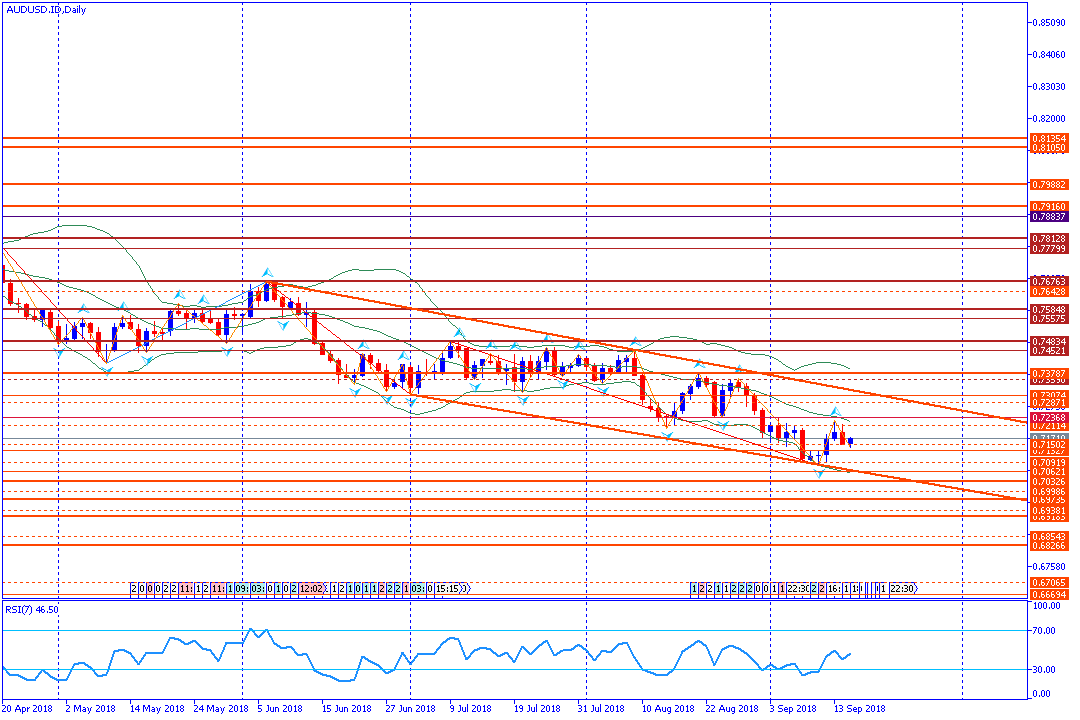
Task: Select the 0.76763 price level label
Action: tap(1048, 281)
